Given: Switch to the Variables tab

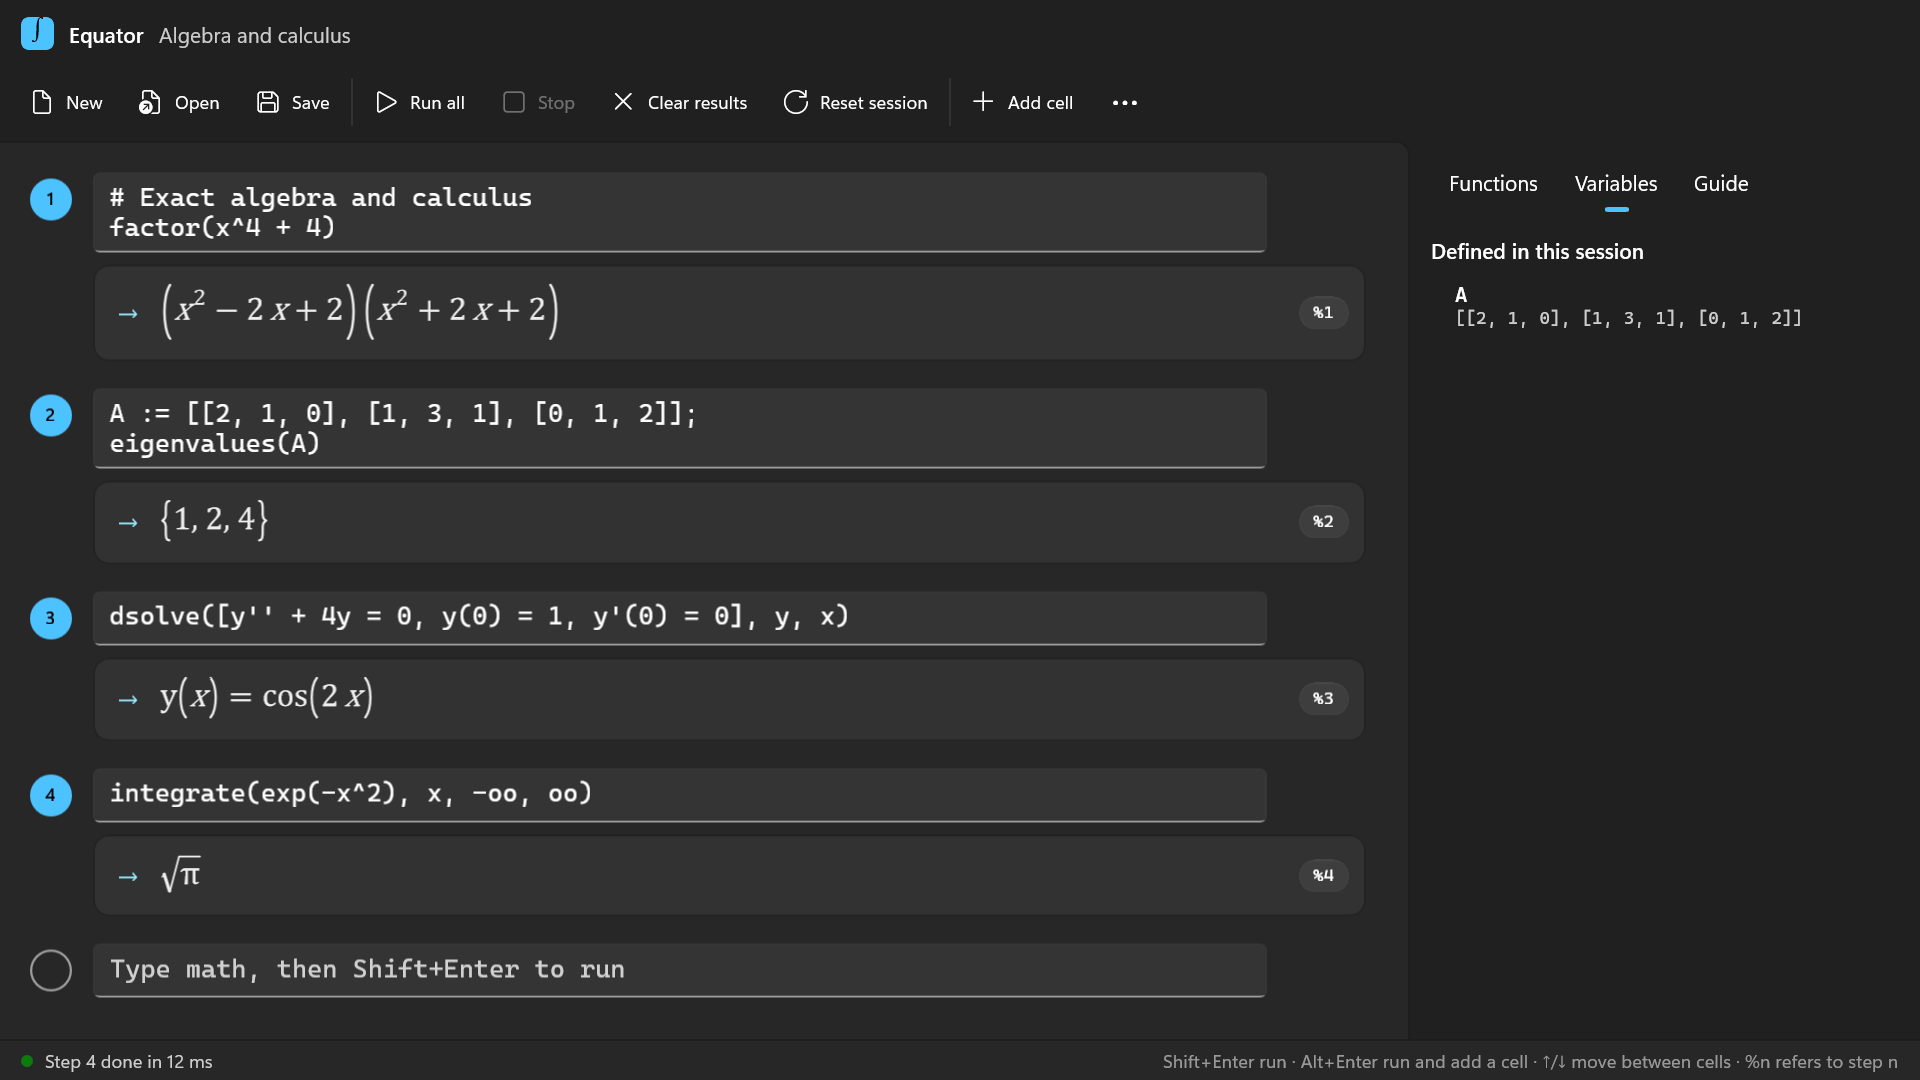Looking at the screenshot, I should coord(1616,184).
